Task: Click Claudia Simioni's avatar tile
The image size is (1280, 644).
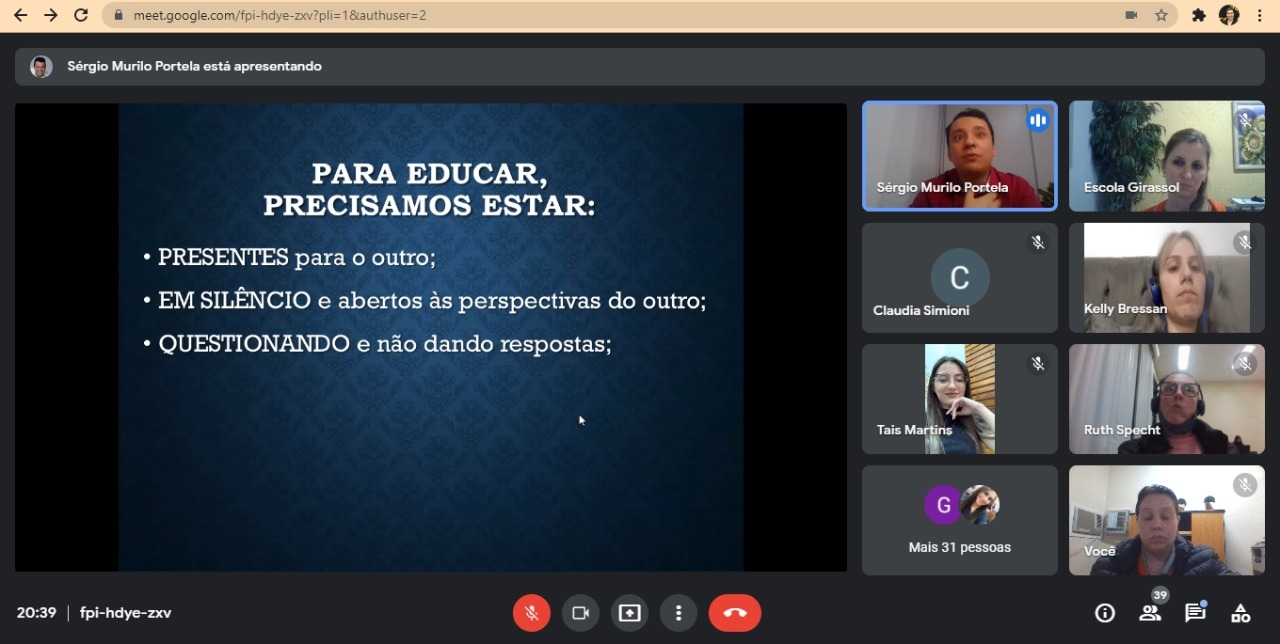Action: 959,278
